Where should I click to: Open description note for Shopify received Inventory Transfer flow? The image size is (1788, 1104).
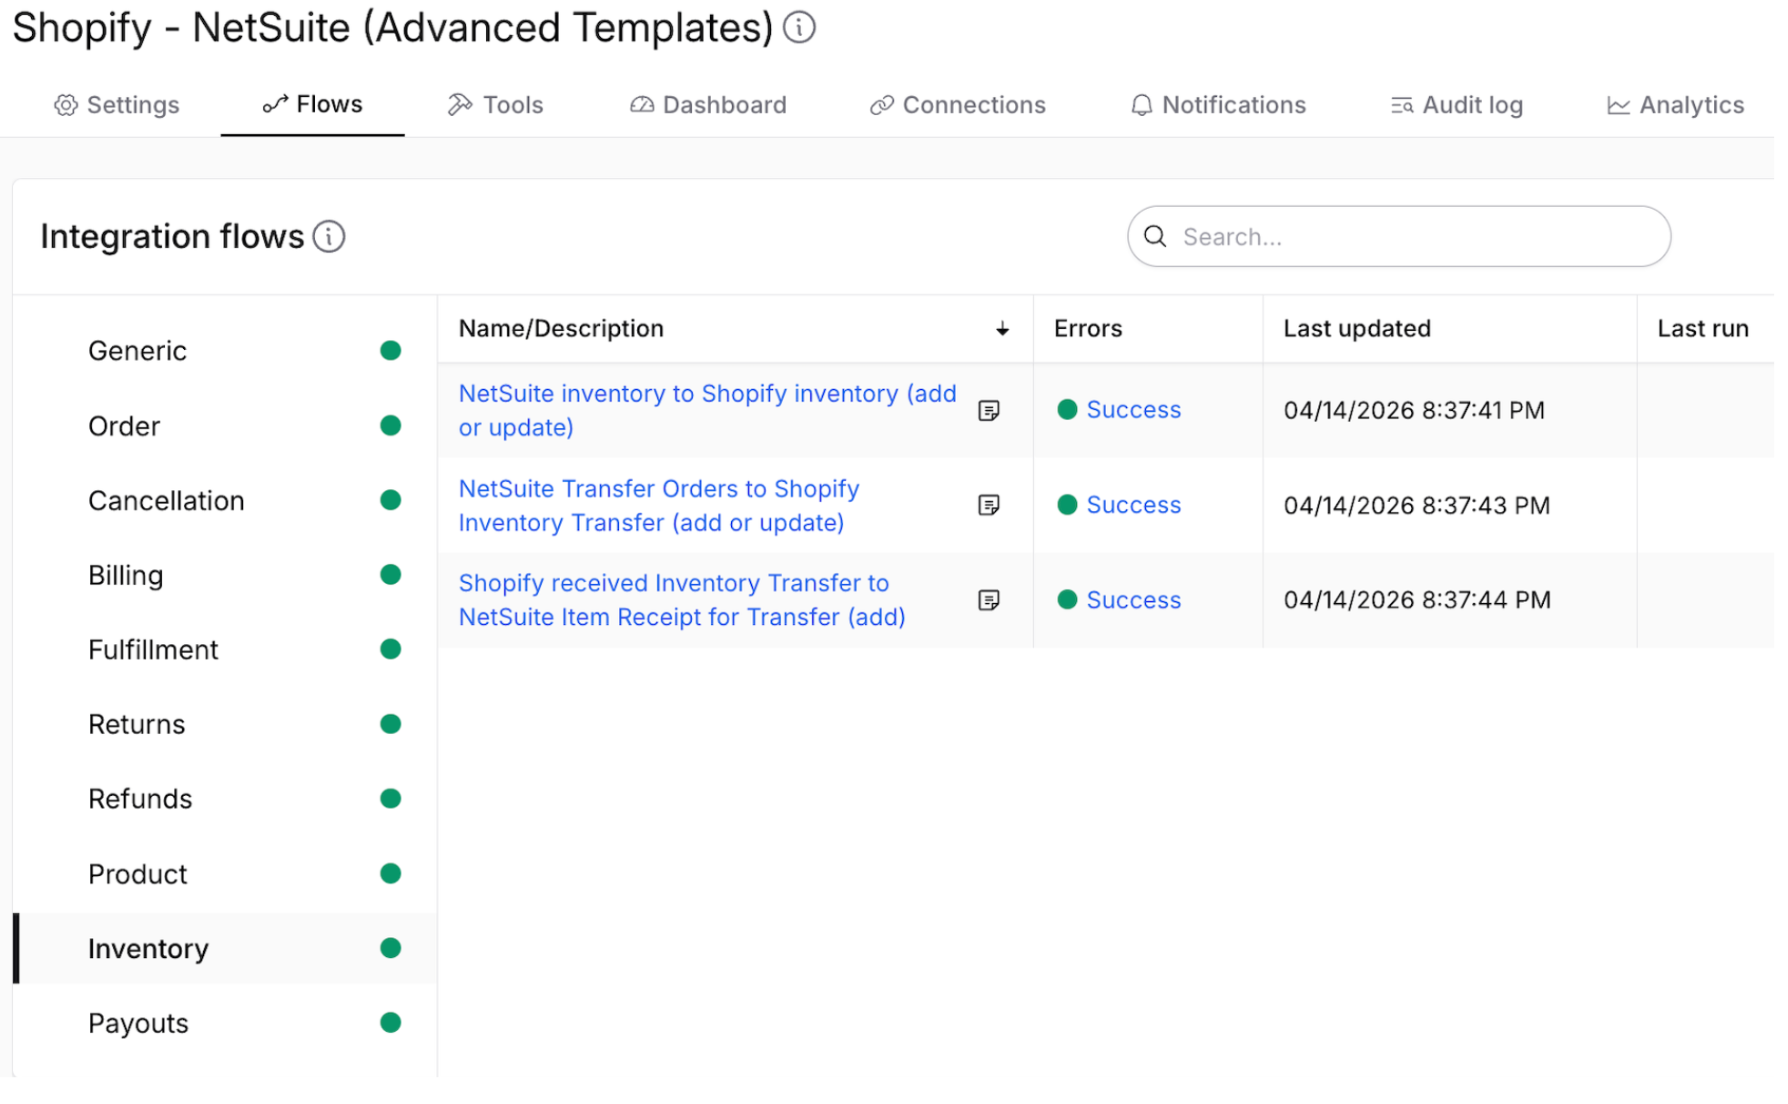click(x=989, y=600)
